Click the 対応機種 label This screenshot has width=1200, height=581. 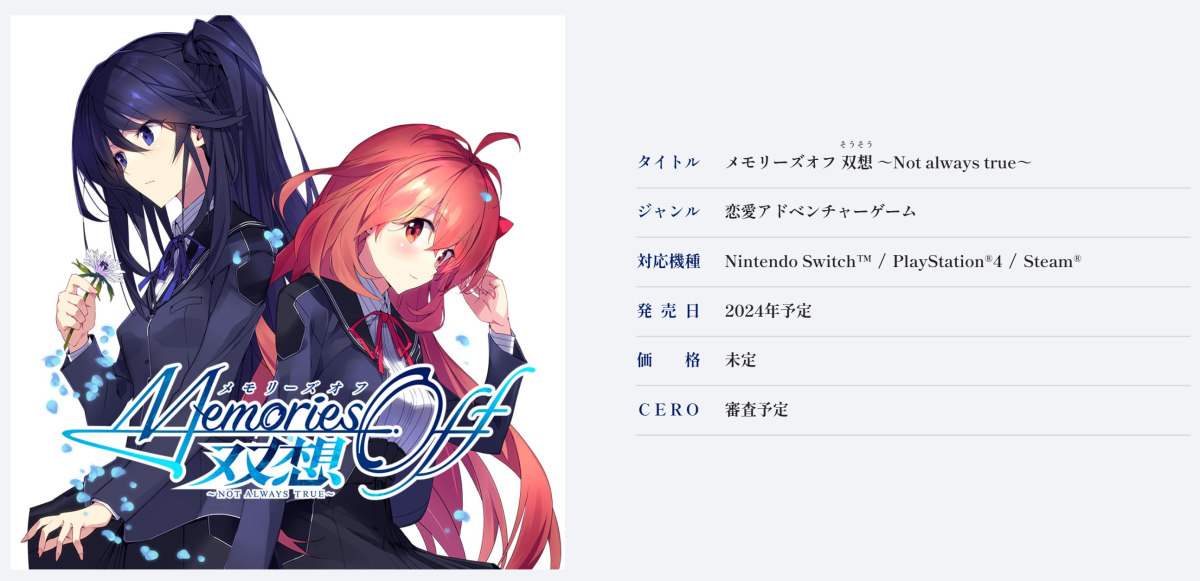coord(668,262)
